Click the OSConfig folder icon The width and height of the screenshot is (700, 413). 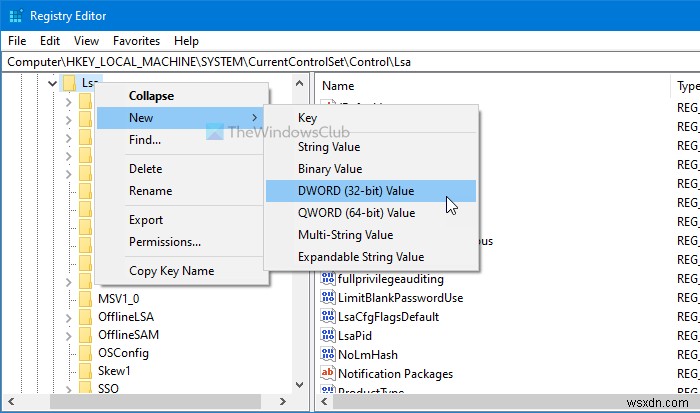[86, 352]
